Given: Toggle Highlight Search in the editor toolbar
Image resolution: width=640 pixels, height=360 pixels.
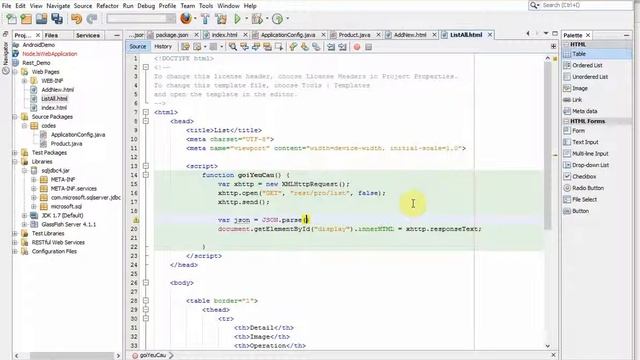Looking at the screenshot, I should click(x=267, y=47).
